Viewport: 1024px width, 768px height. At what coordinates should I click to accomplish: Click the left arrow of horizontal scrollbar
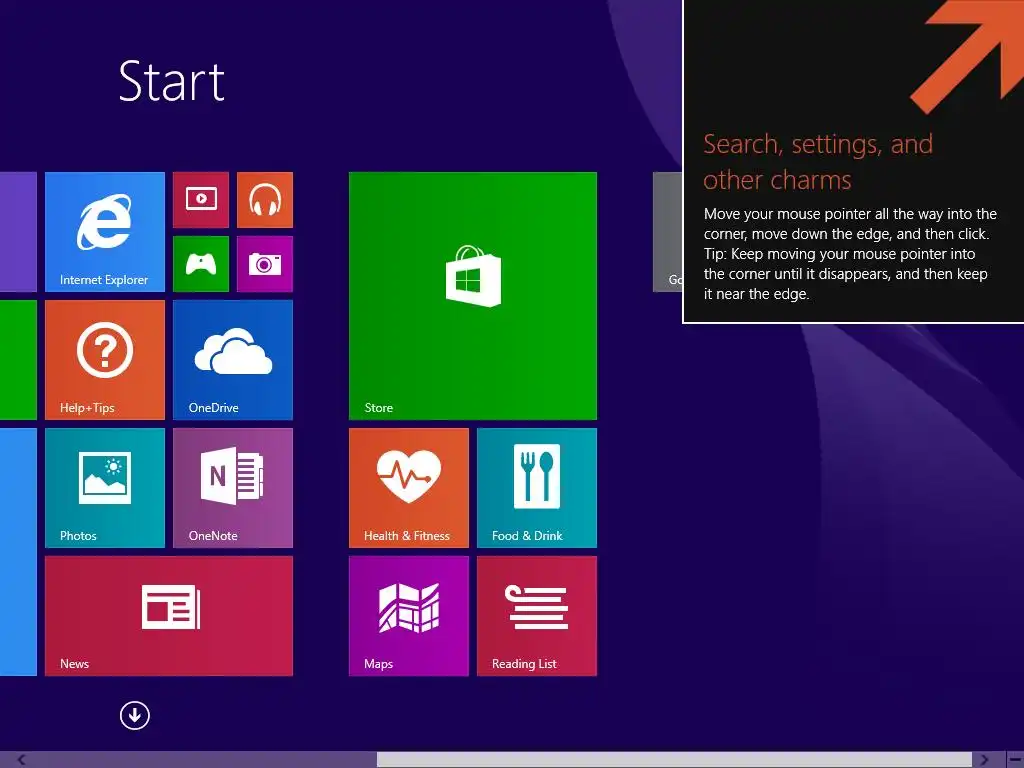click(x=22, y=760)
